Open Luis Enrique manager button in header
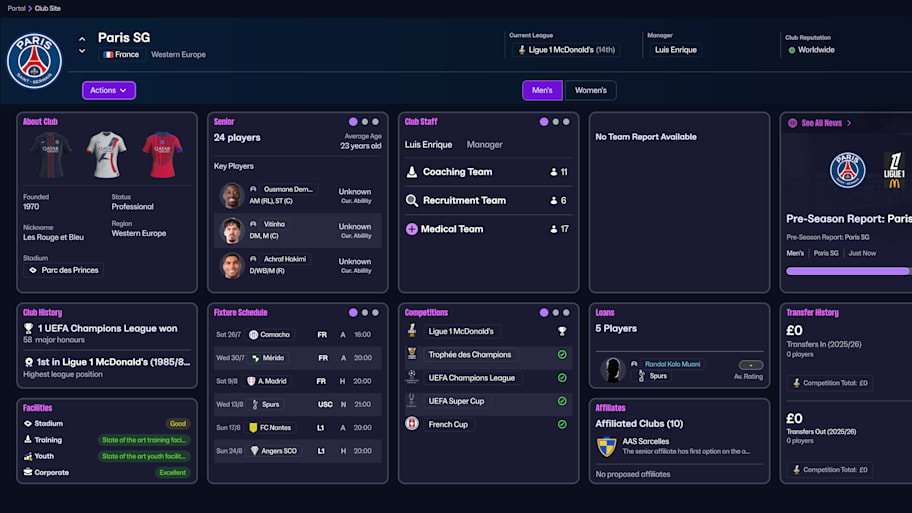The width and height of the screenshot is (912, 513). pyautogui.click(x=675, y=49)
